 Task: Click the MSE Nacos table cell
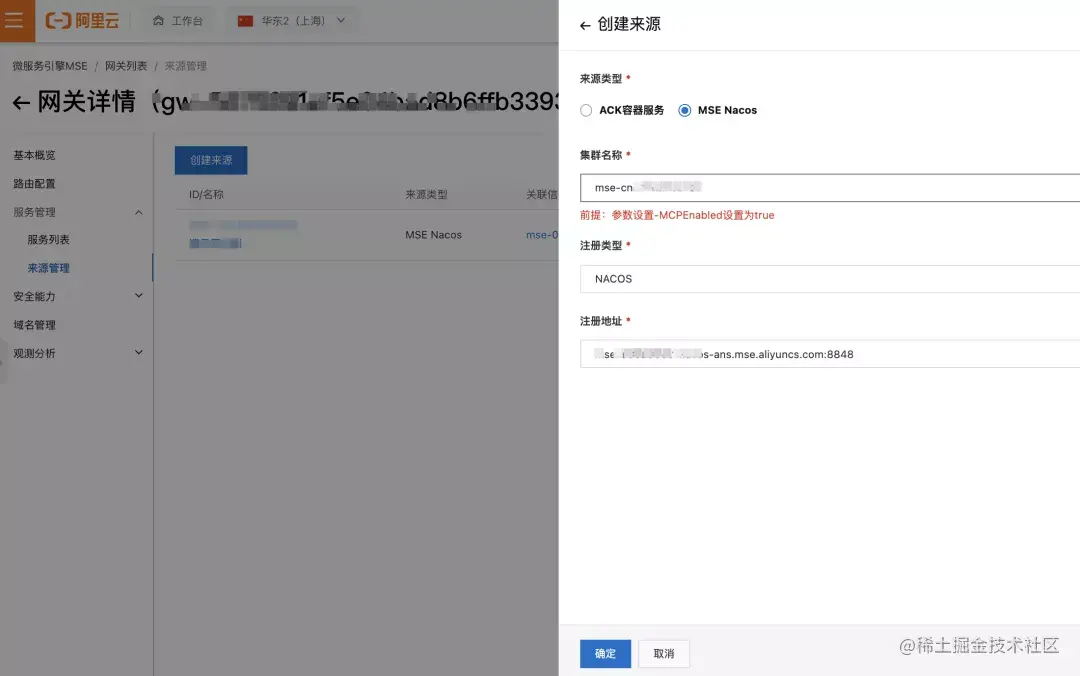[433, 235]
